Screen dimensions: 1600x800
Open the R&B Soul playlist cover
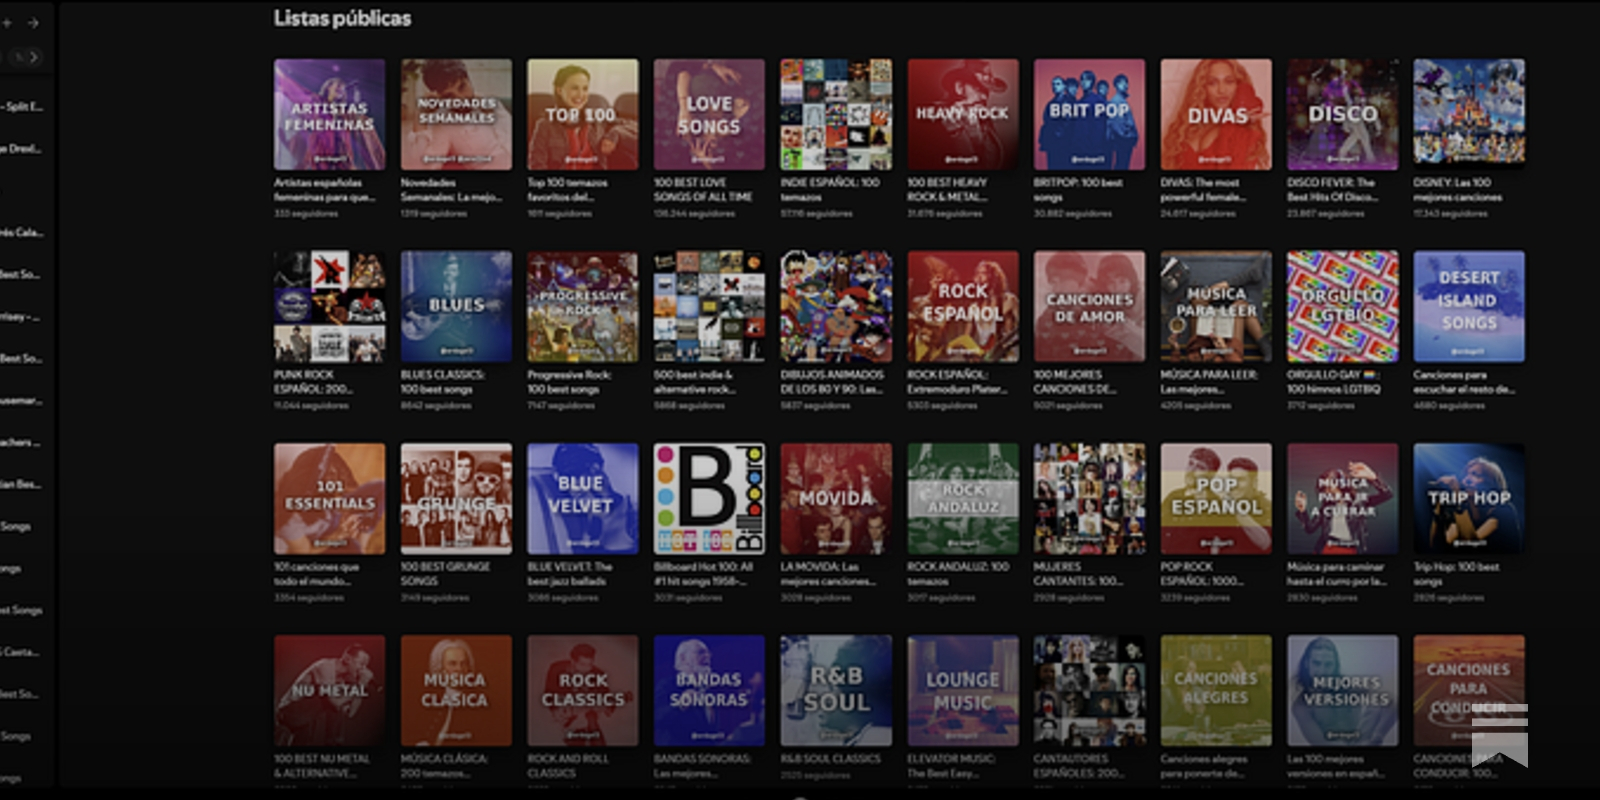[x=836, y=691]
